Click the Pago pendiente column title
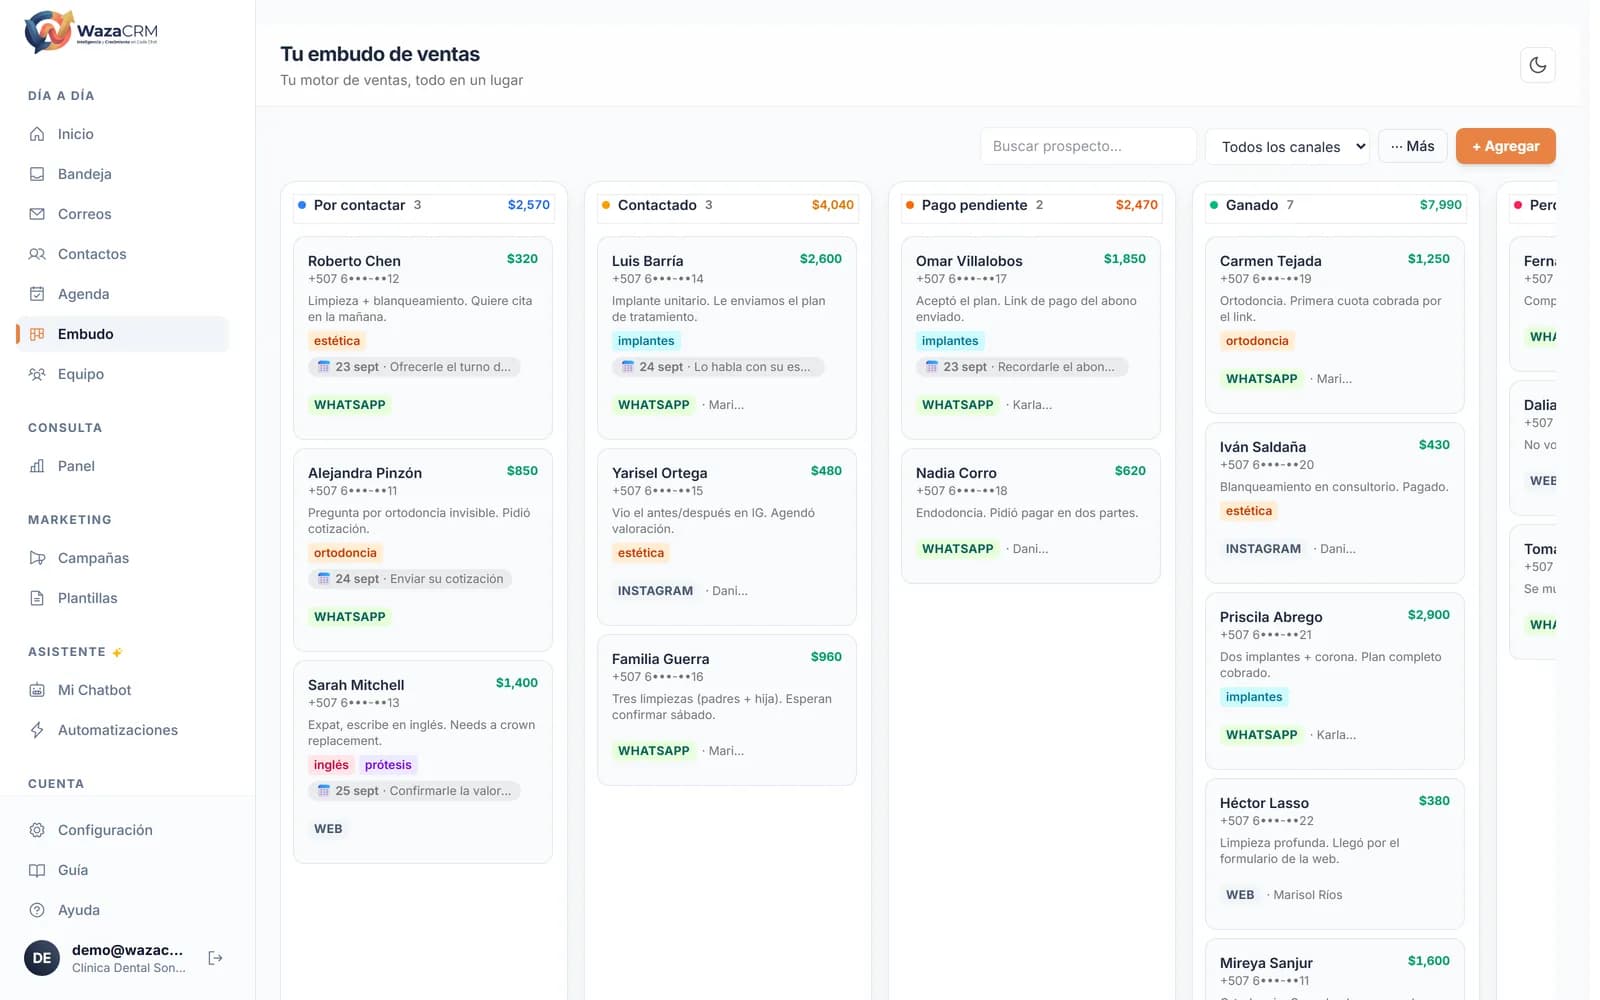1600x1000 pixels. 974,205
